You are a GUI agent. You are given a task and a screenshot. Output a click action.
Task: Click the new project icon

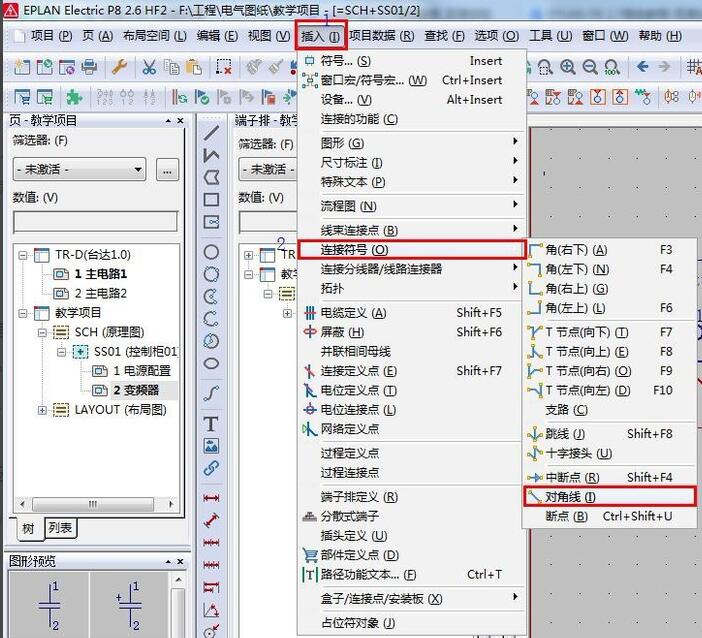coord(22,67)
